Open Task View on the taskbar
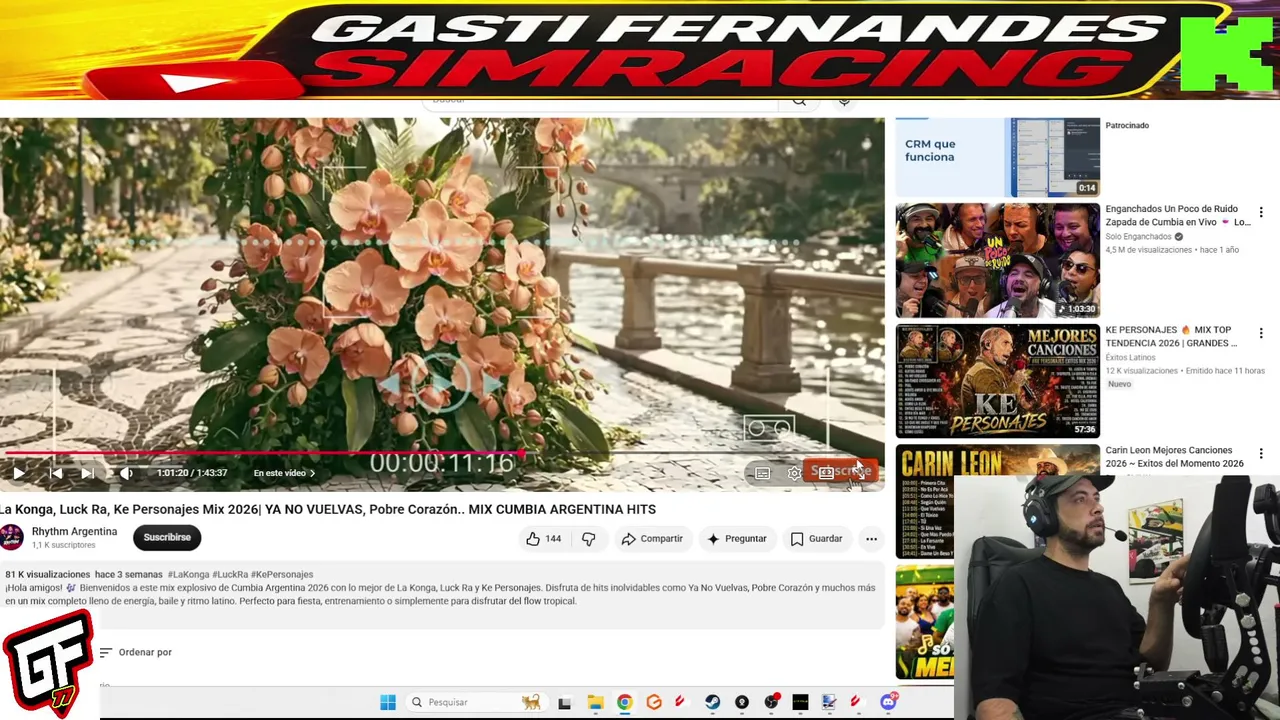 tap(565, 702)
